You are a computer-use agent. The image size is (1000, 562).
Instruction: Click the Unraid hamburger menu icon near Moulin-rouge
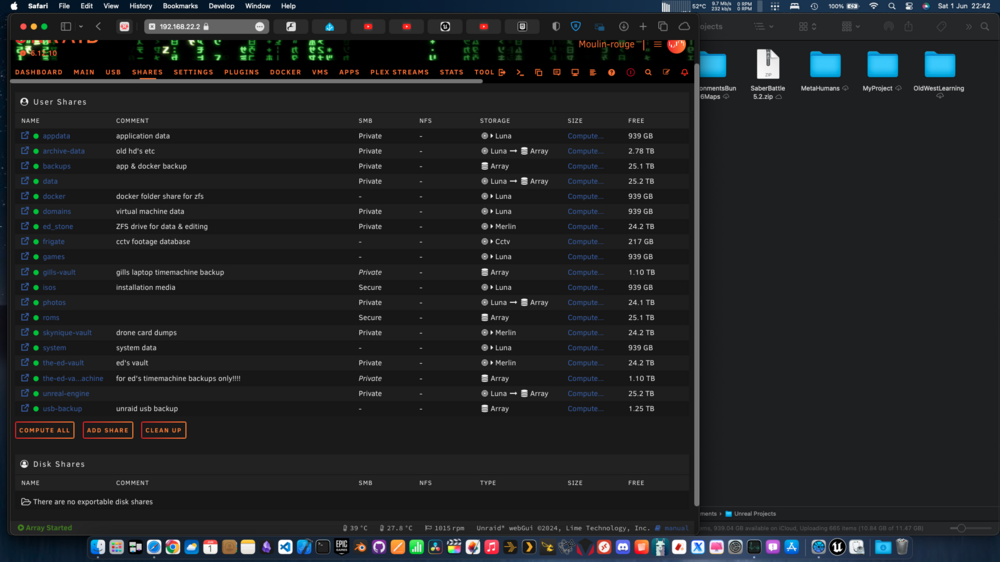click(x=658, y=45)
